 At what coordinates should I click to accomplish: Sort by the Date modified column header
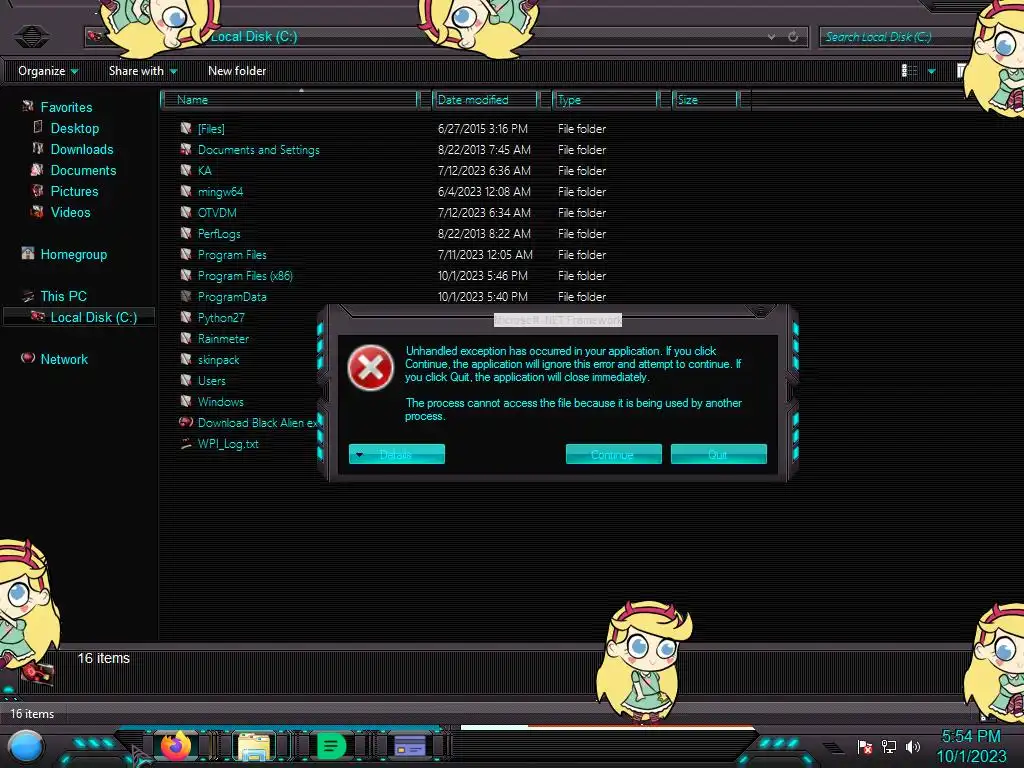485,100
